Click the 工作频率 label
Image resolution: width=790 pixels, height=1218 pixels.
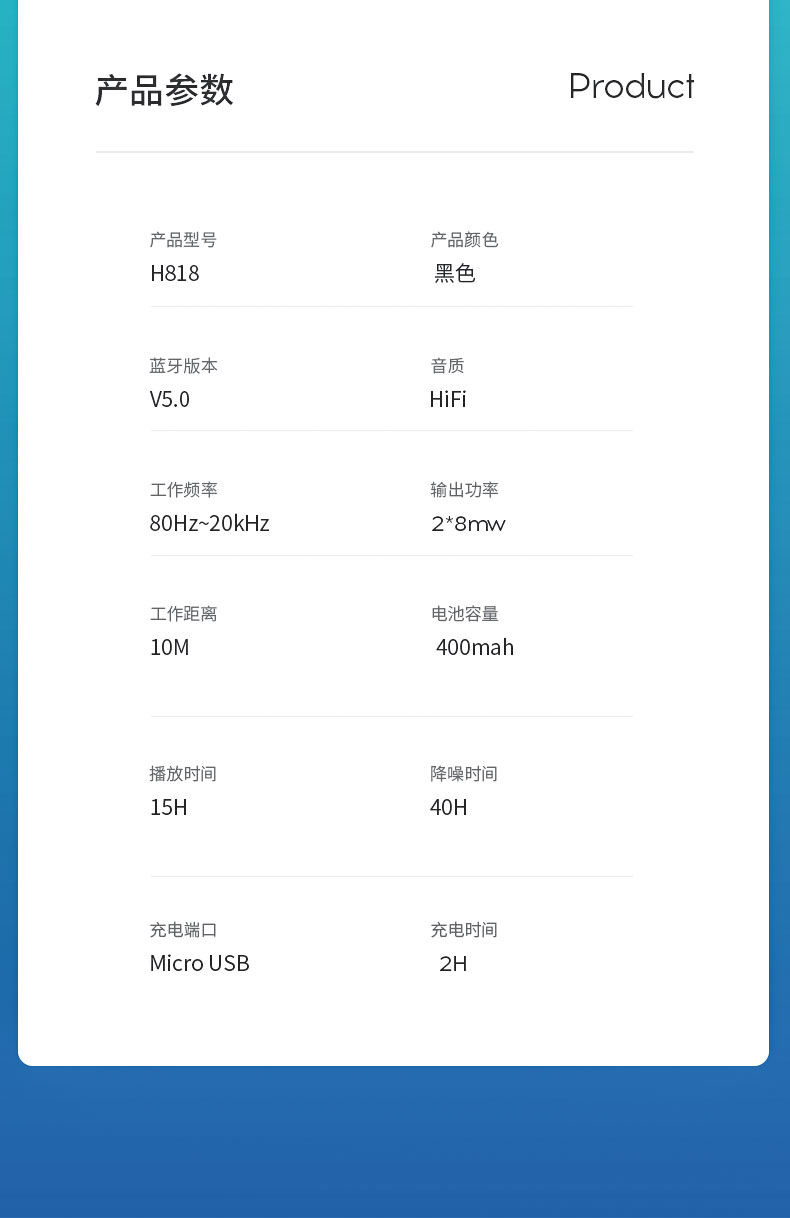pyautogui.click(x=184, y=490)
